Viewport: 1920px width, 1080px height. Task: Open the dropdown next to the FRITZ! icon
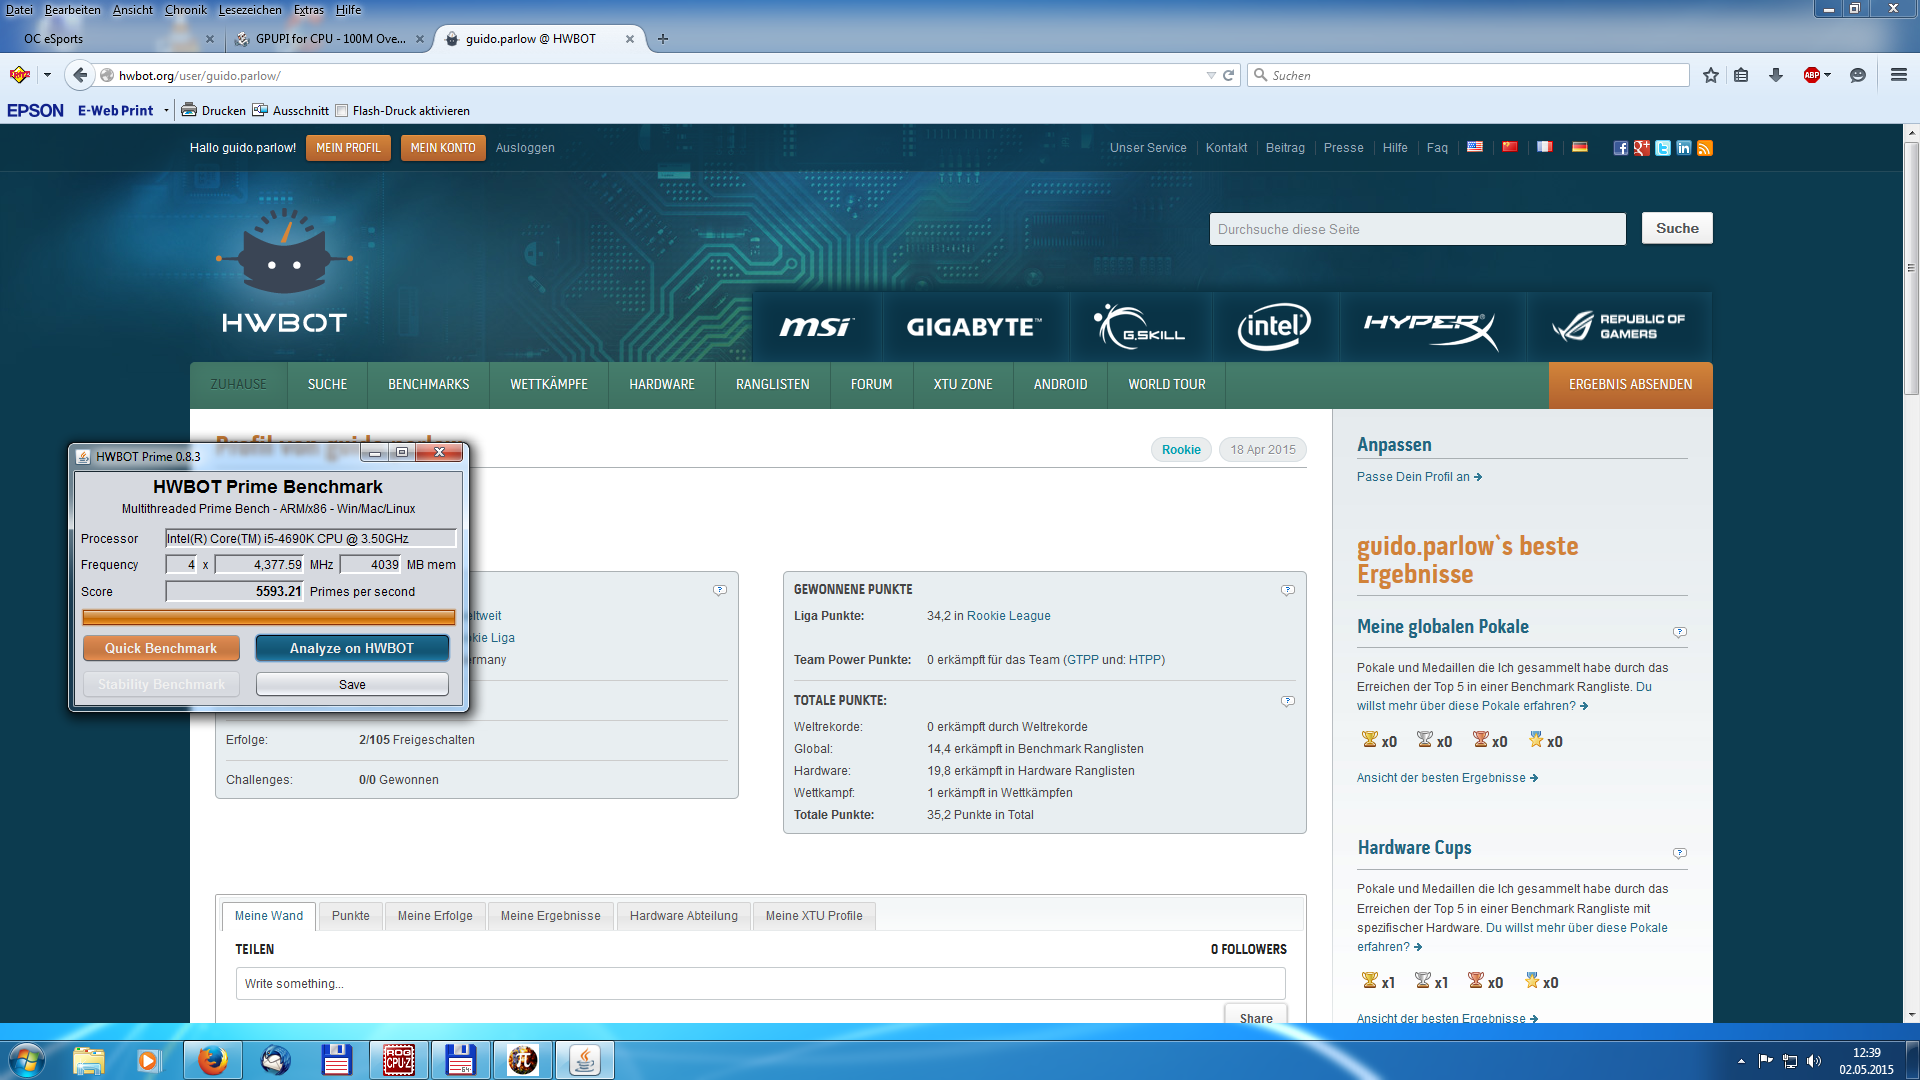(x=47, y=75)
